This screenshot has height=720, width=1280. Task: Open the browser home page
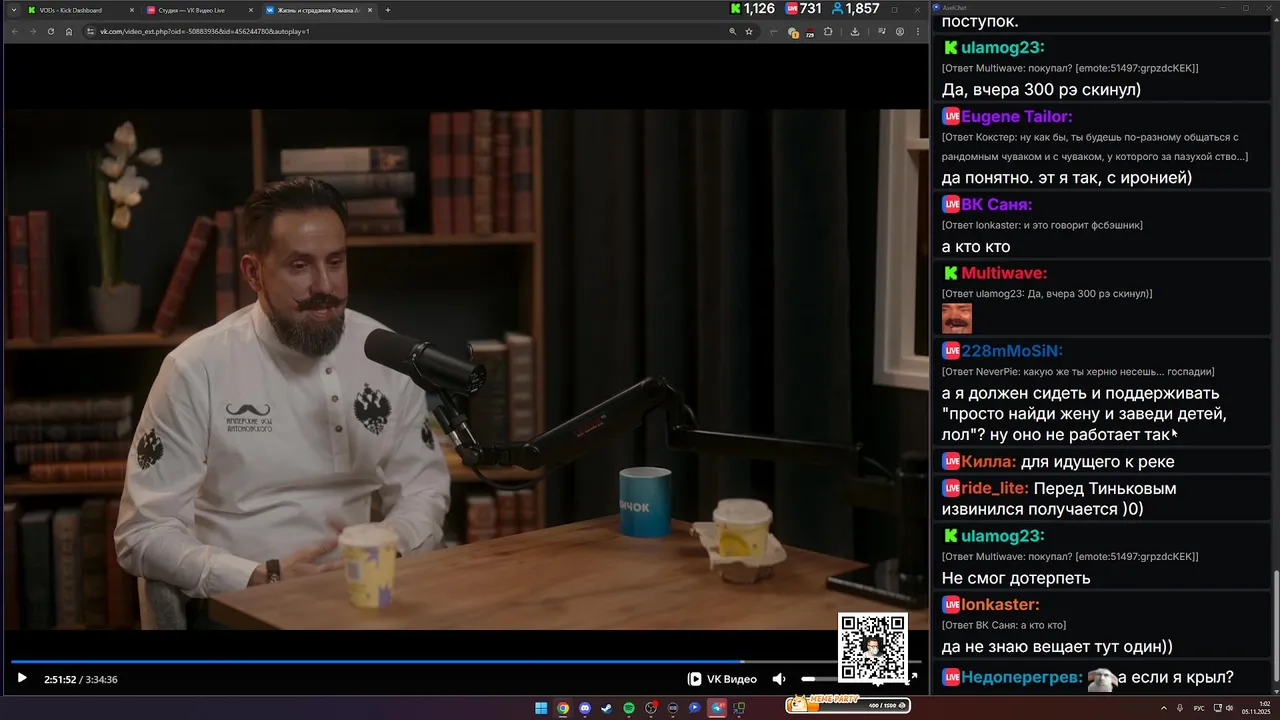pos(69,31)
